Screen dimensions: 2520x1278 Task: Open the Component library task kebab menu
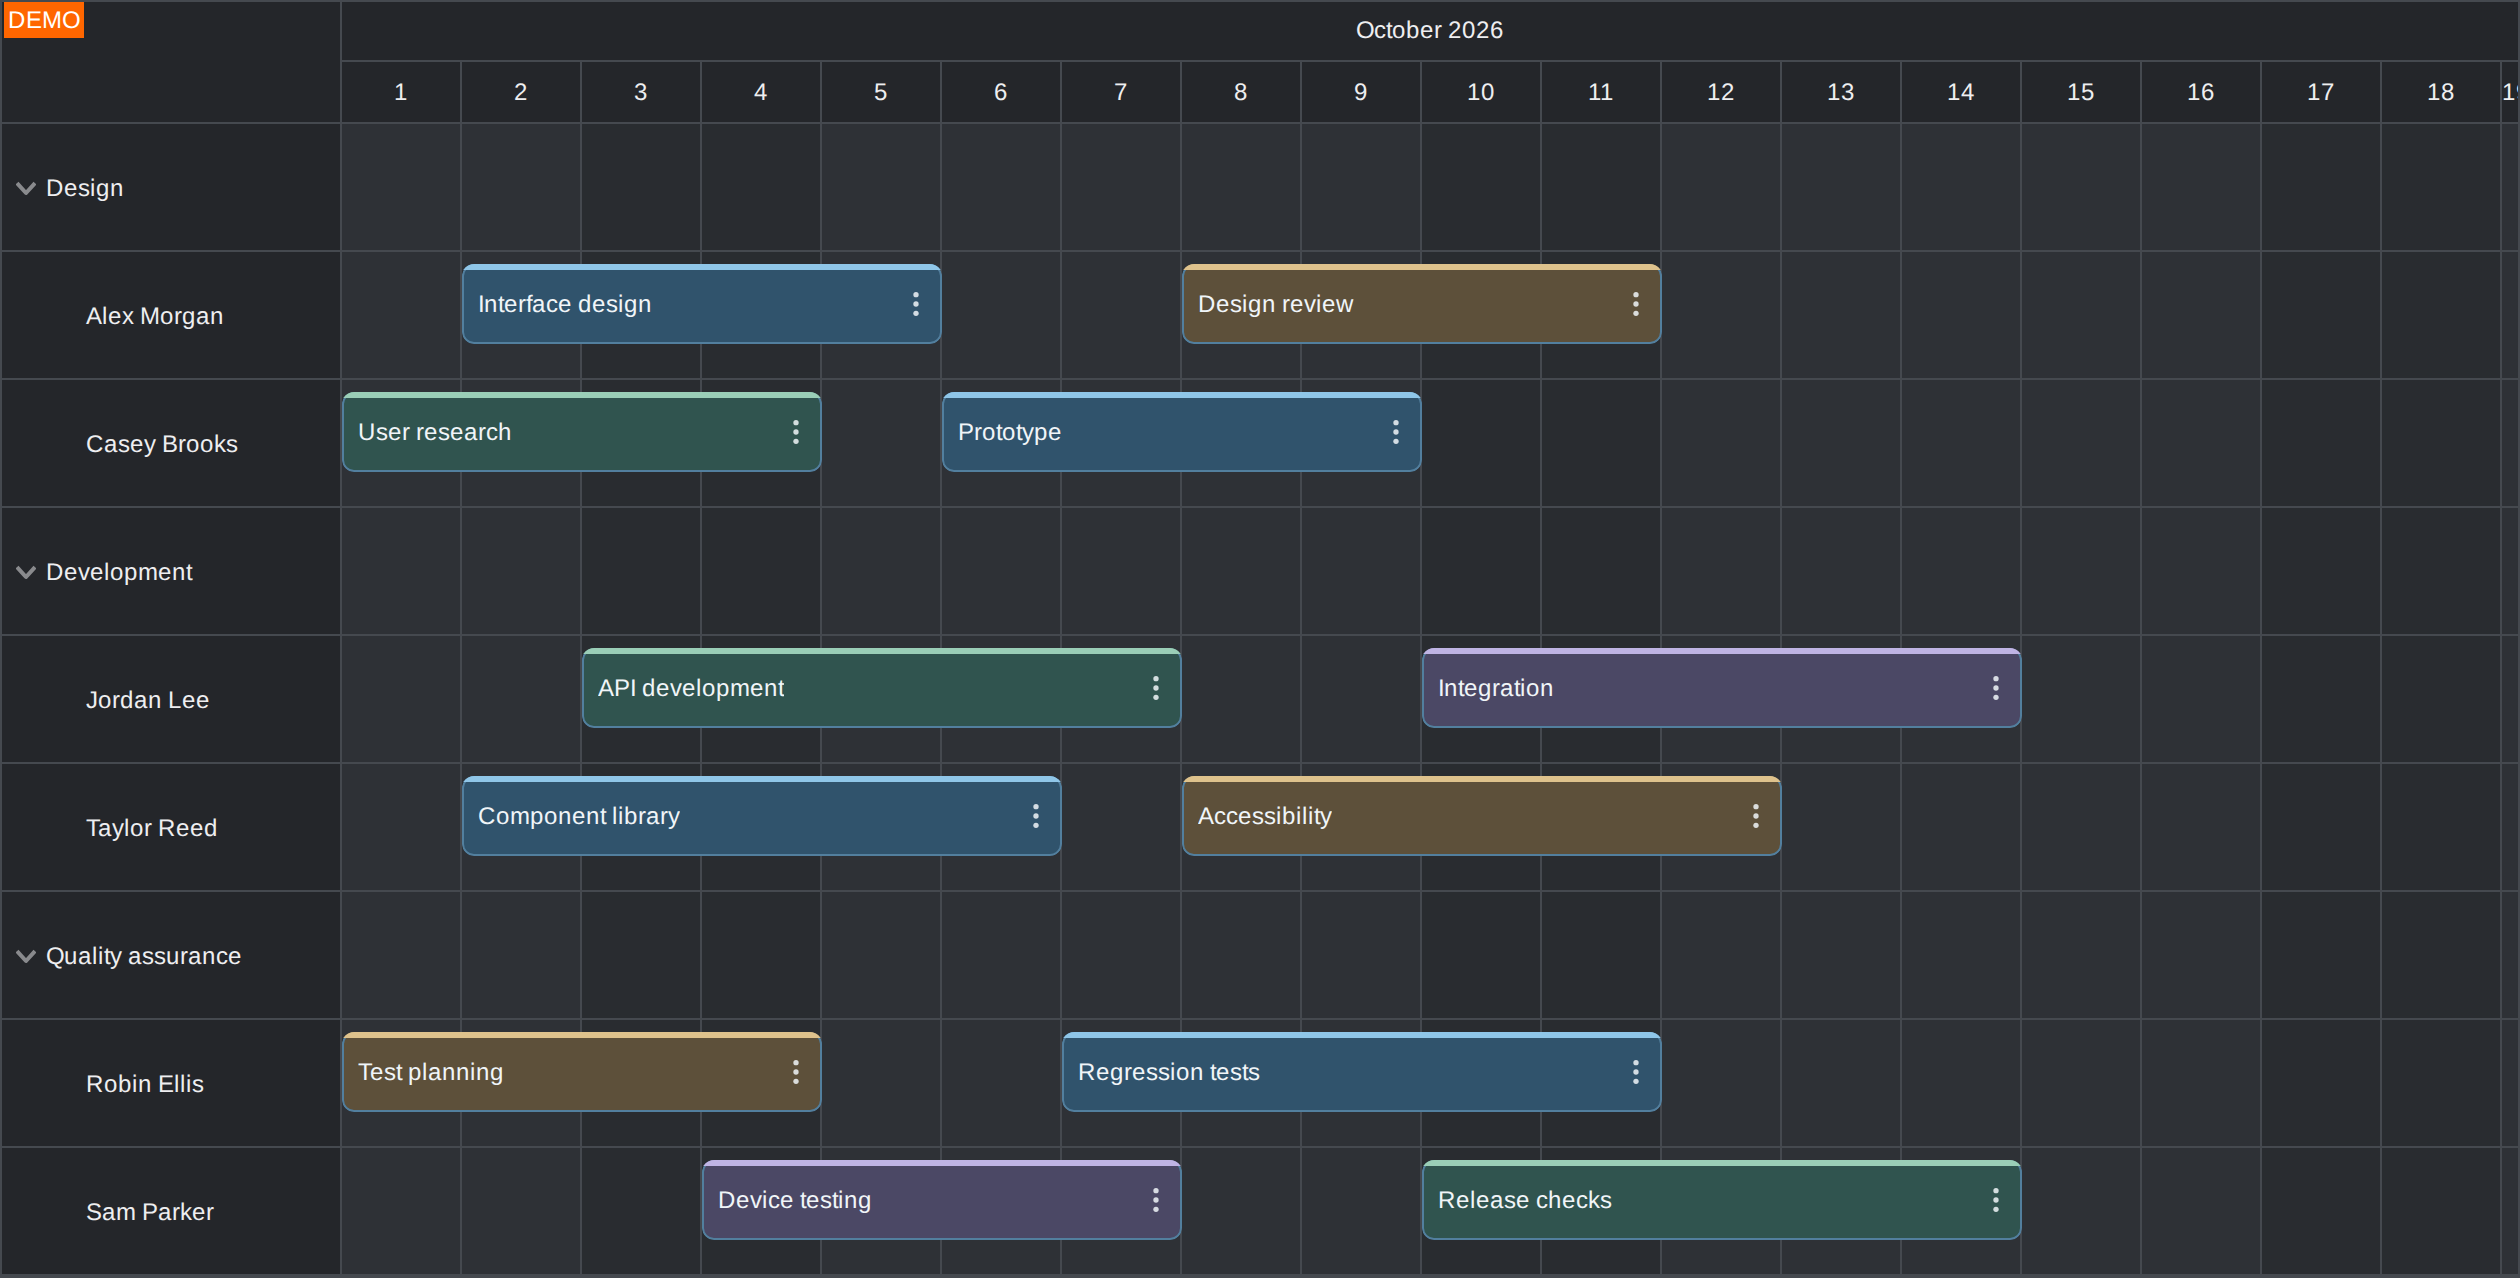(1035, 816)
